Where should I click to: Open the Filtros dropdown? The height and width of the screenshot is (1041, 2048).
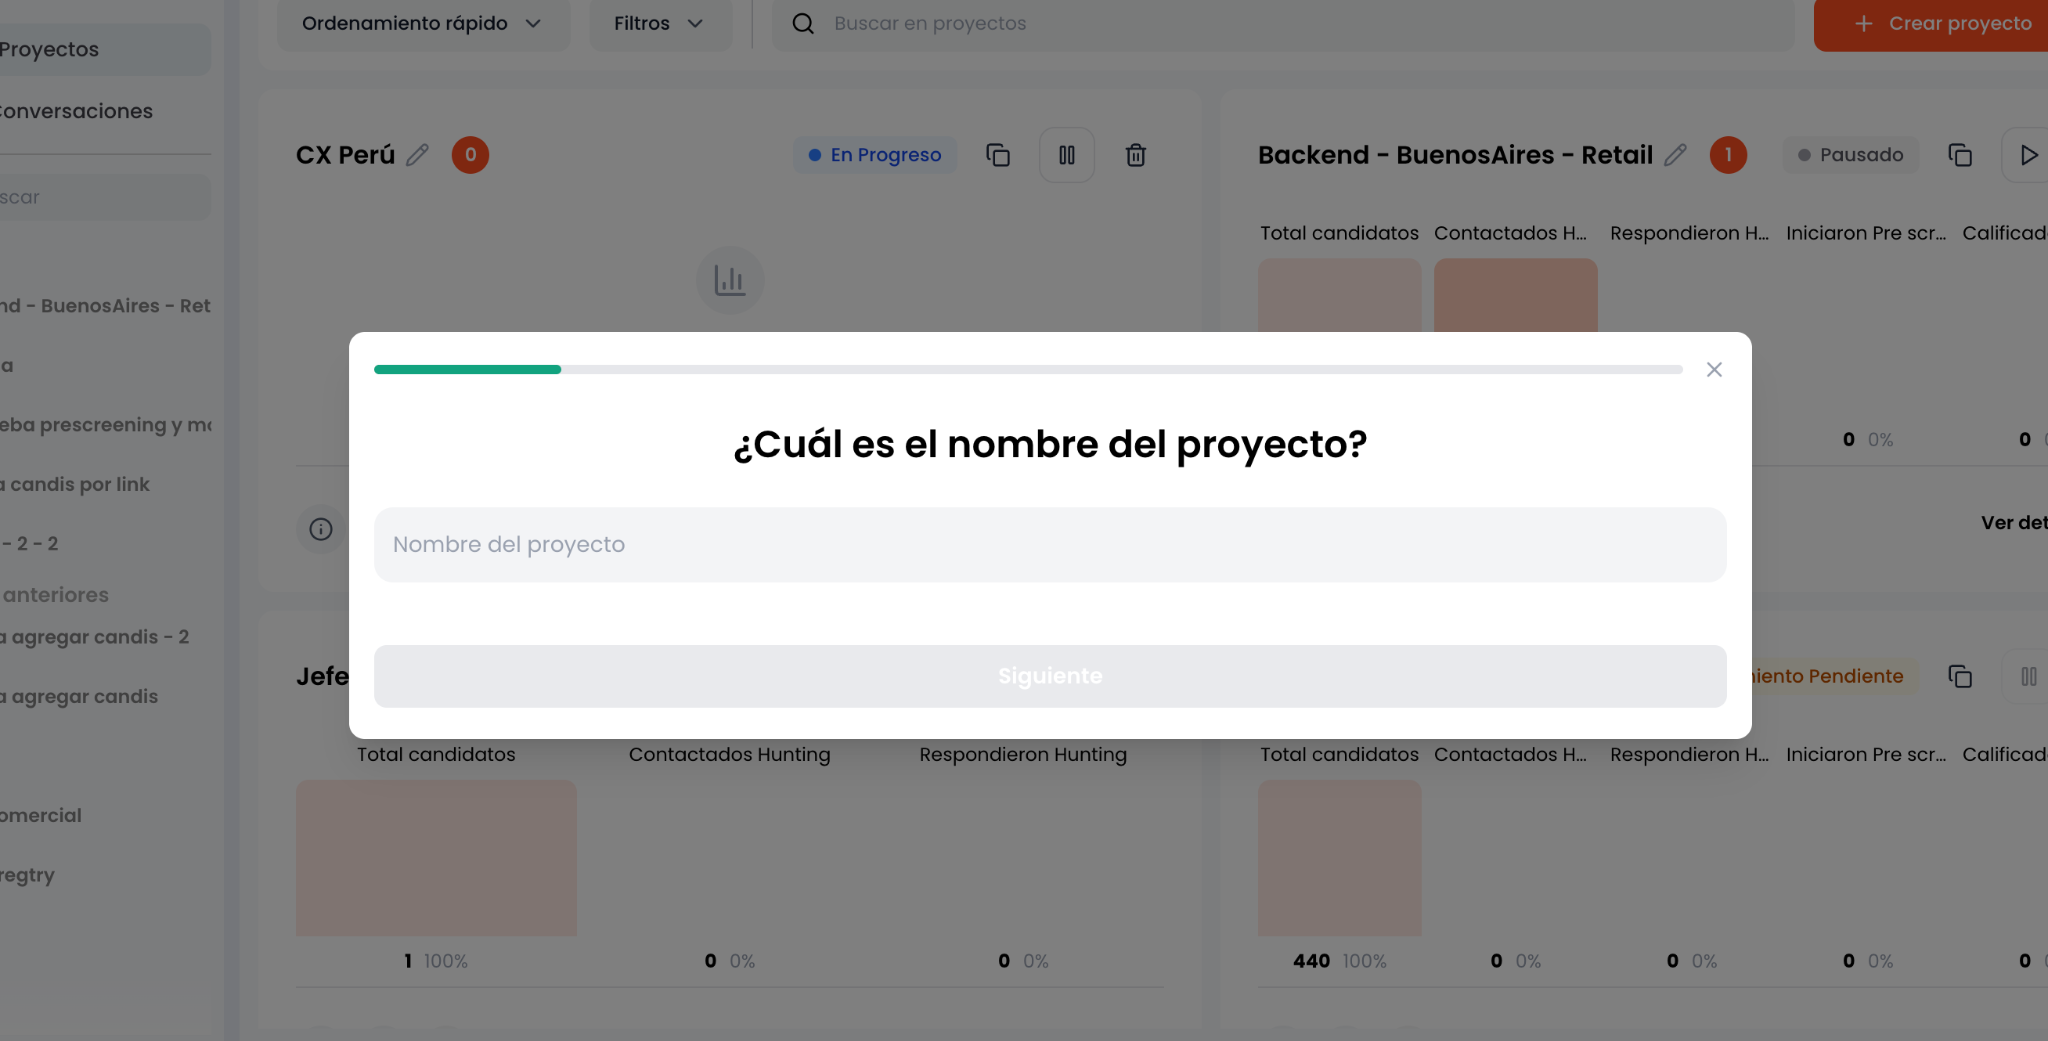click(x=659, y=23)
